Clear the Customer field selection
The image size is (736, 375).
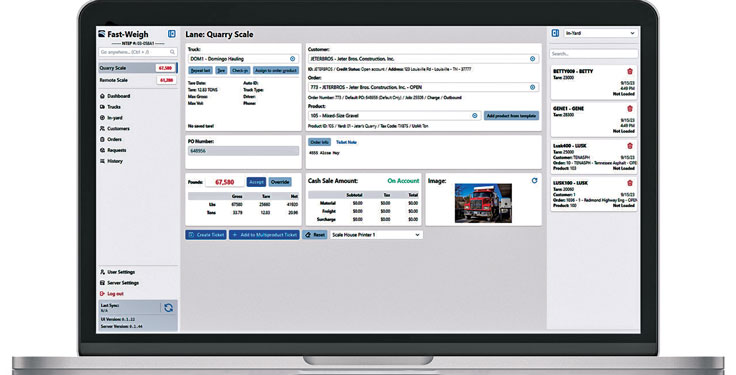[532, 59]
